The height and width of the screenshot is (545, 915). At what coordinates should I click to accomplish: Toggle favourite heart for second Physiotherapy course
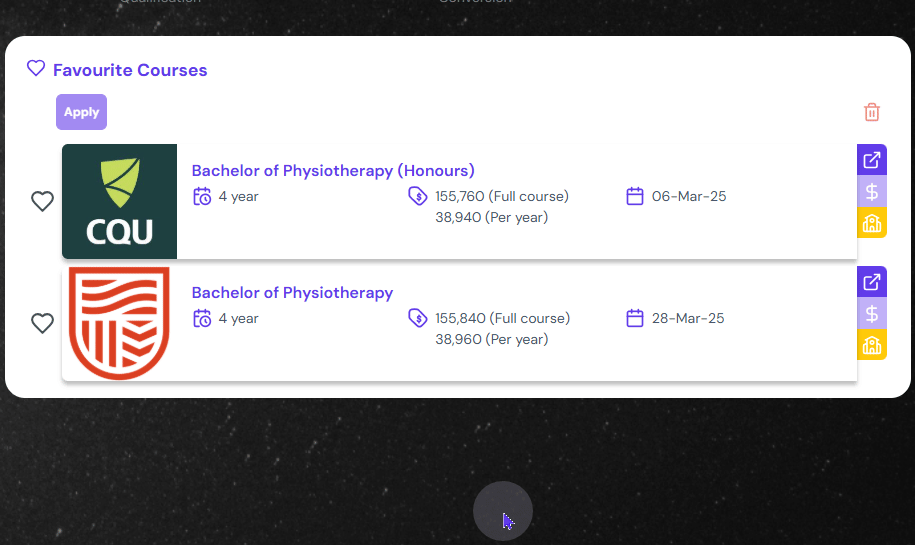click(42, 324)
